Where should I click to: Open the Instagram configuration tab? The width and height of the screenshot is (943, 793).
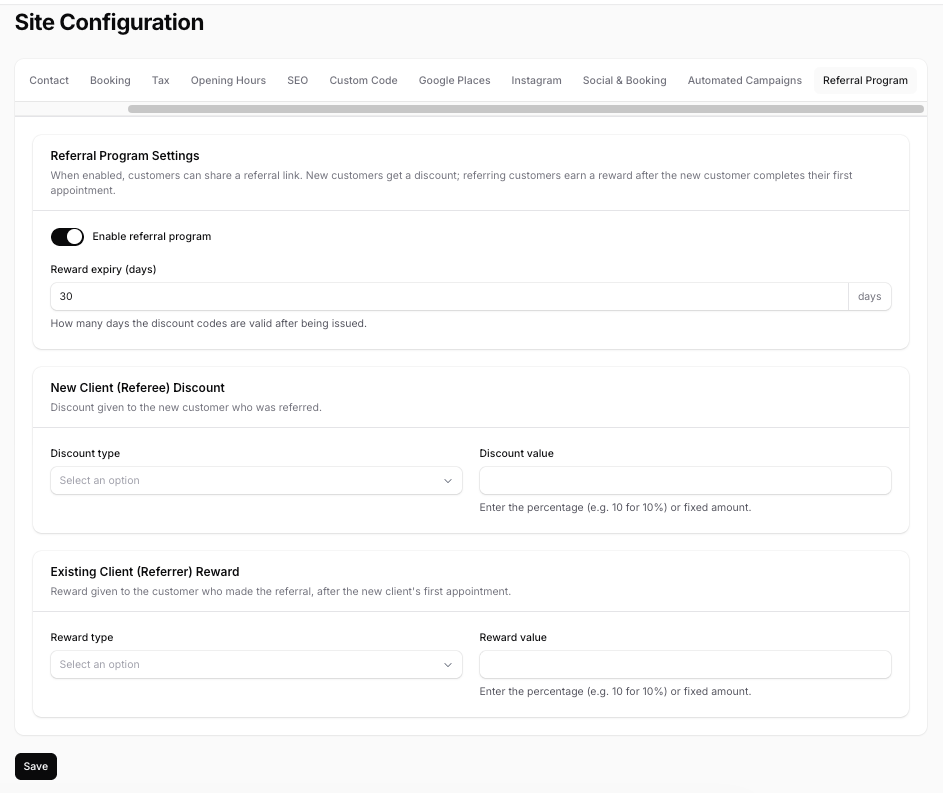pos(536,80)
